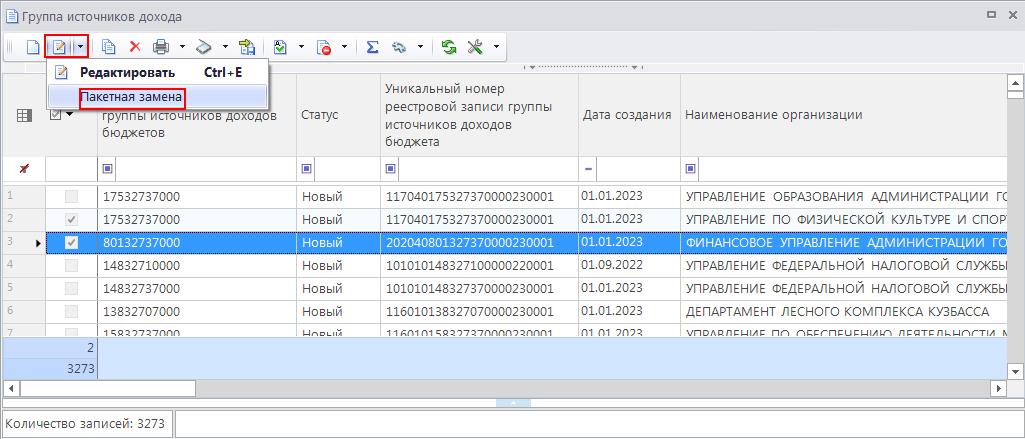Click ДЕПАРТАМЕНТ ЛЕСНОГО КОМПЛЕКСА КУЗБАССА cell
This screenshot has height=439, width=1025.
[x=843, y=312]
